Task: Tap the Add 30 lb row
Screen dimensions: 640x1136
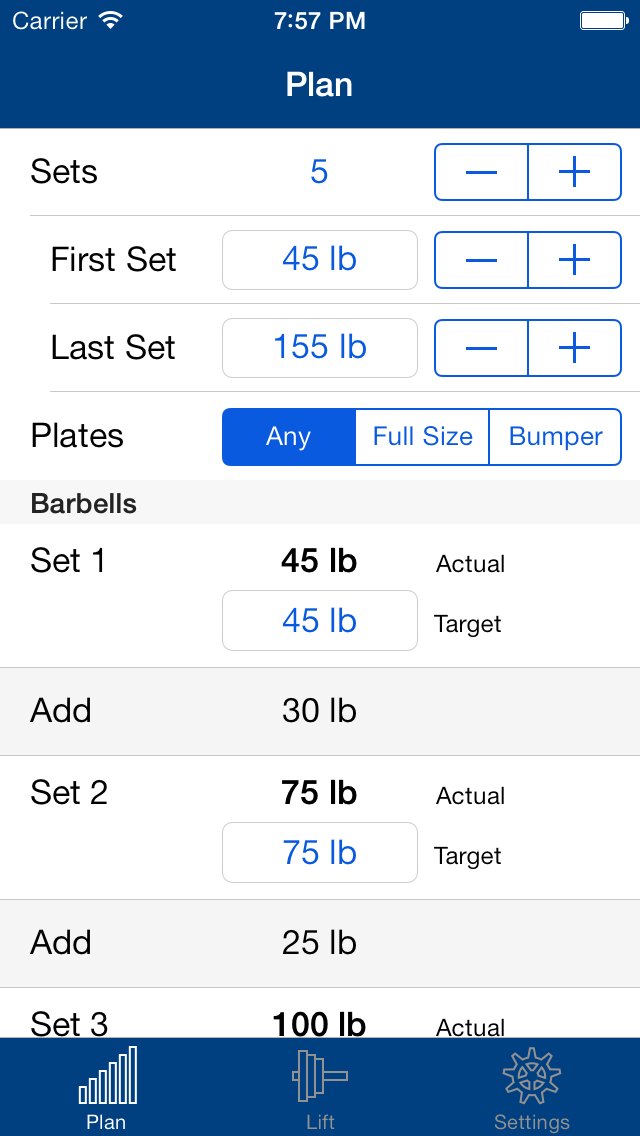Action: (320, 711)
